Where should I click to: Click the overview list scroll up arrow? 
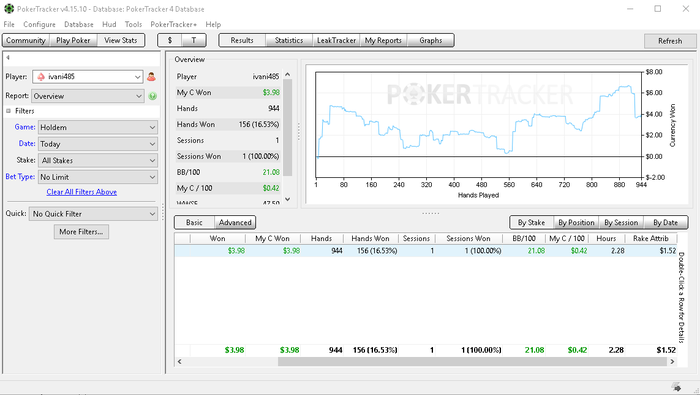[288, 75]
